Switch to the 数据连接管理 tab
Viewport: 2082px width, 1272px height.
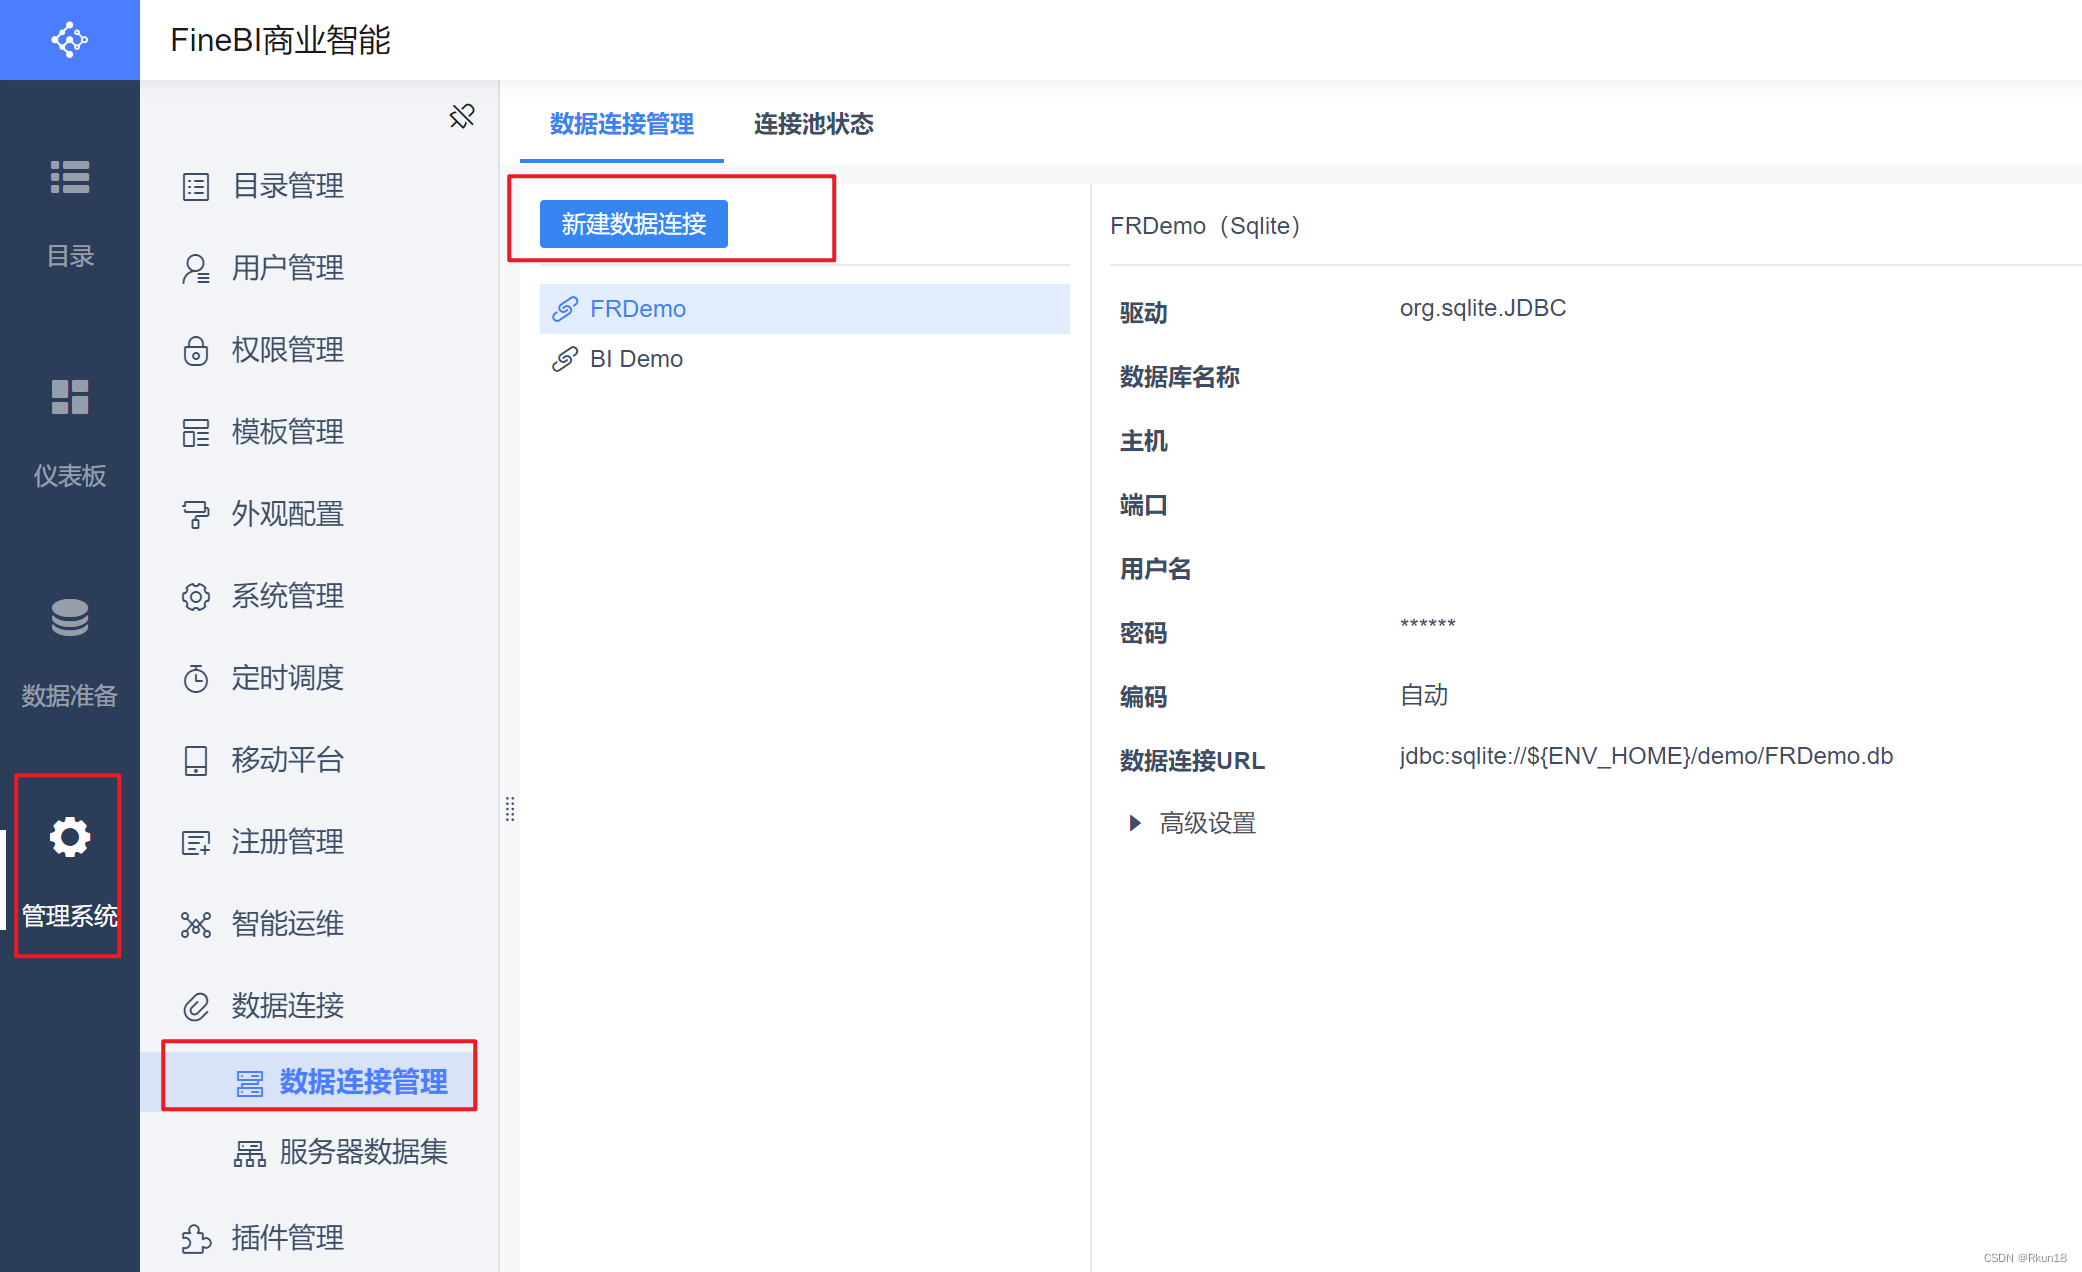point(621,124)
